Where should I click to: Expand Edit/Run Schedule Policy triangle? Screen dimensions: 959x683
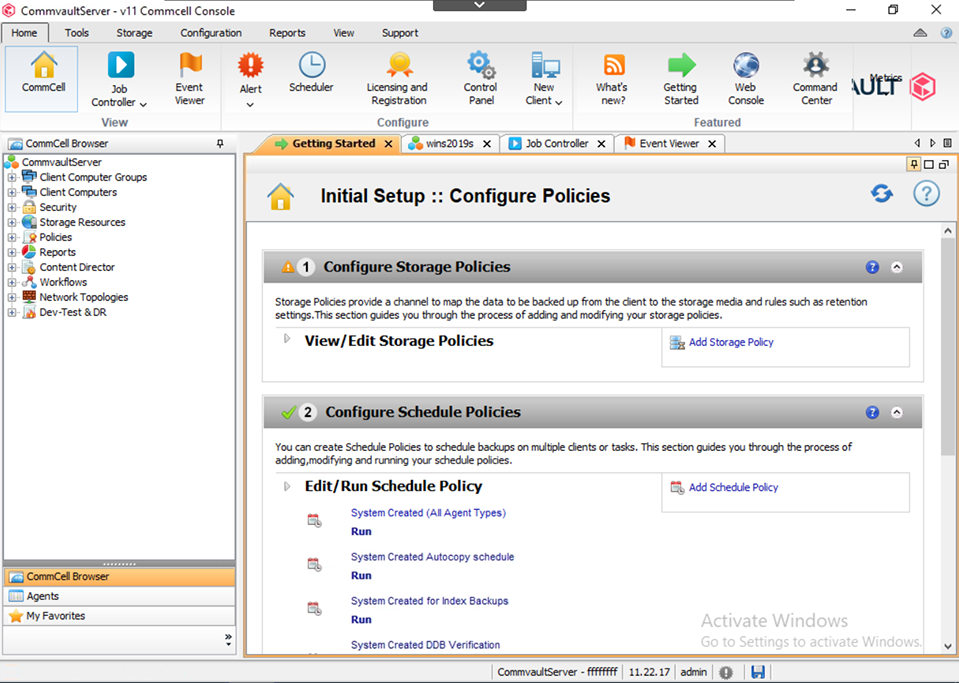tap(287, 487)
